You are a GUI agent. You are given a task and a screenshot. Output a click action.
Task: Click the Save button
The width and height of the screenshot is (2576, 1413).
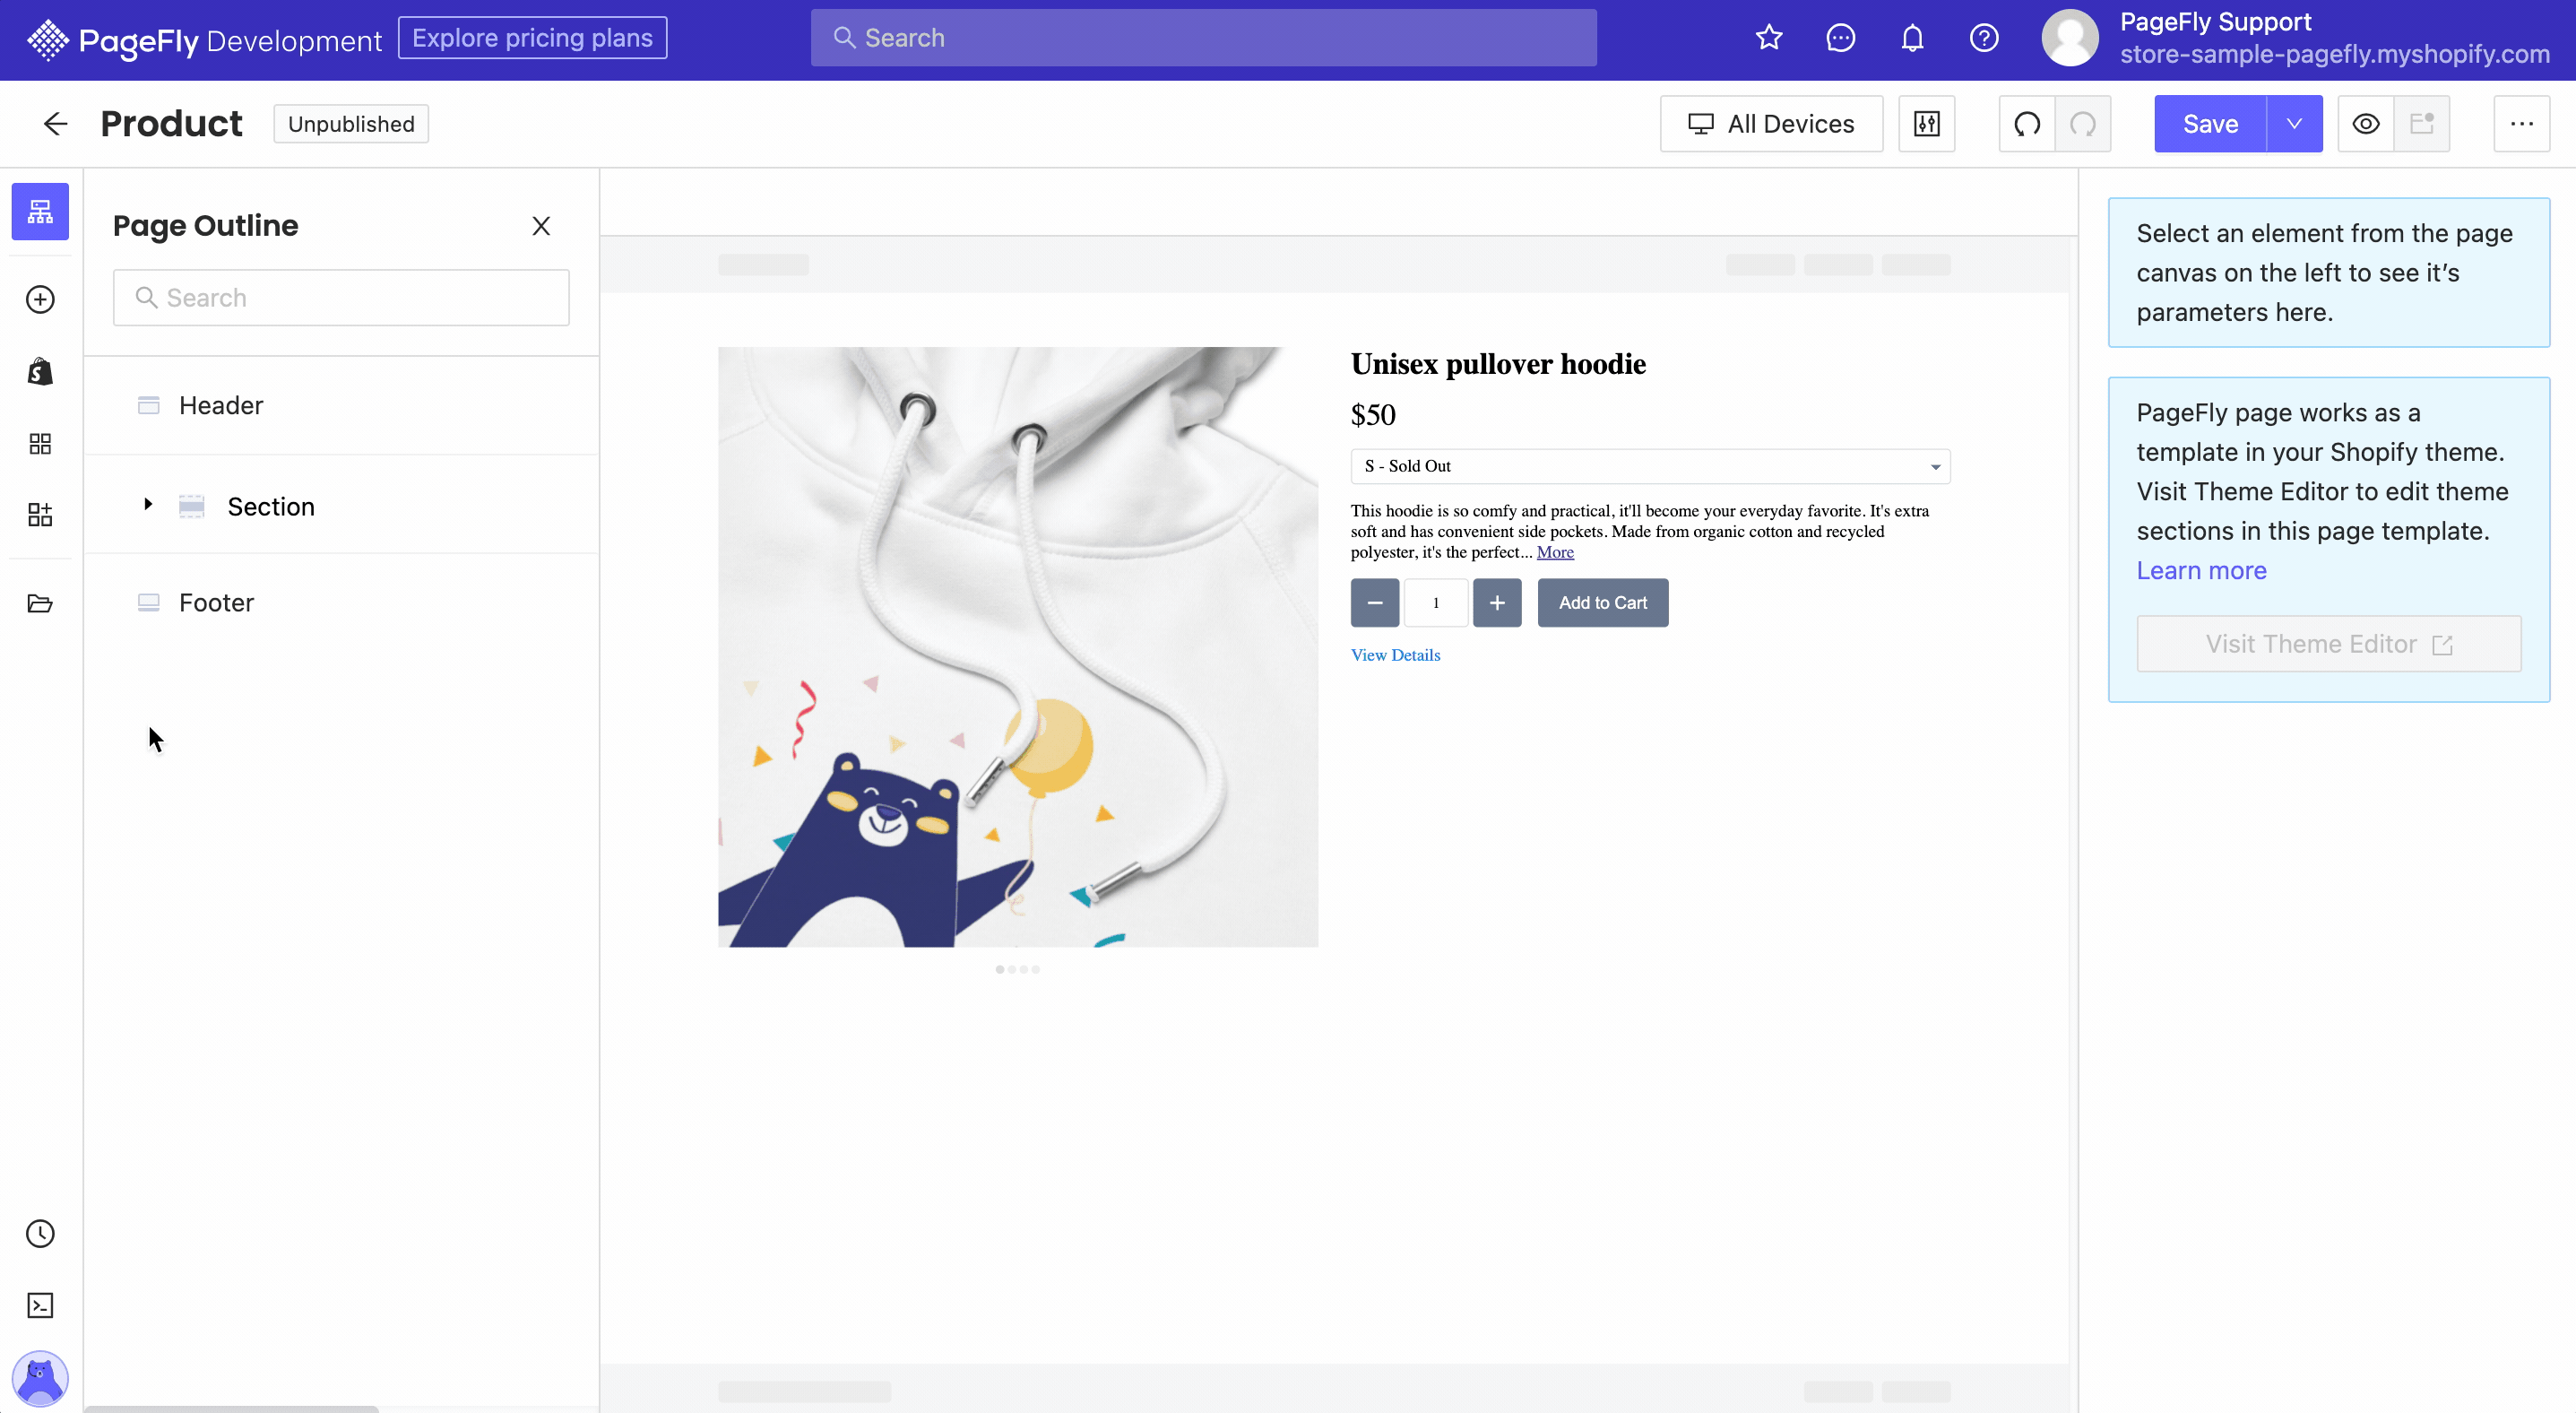coord(2210,124)
